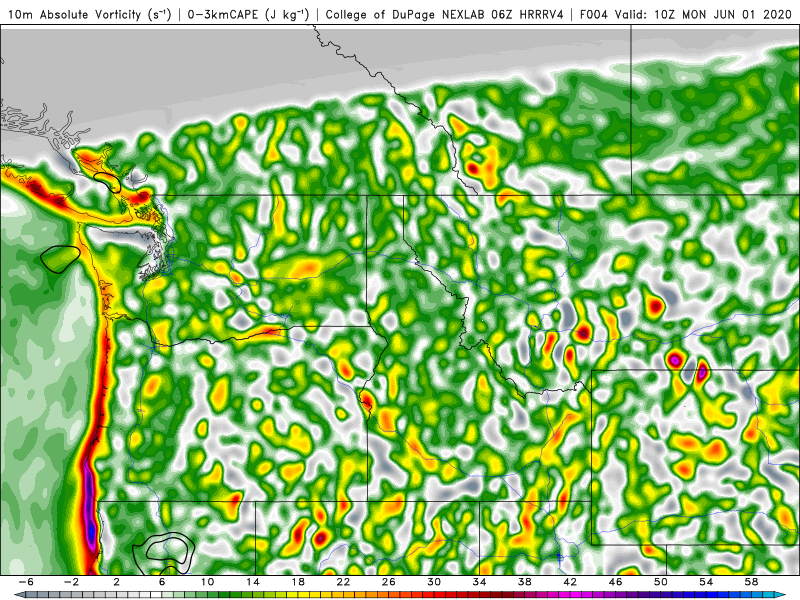Click the oval CAPE contour off Washington coast
The width and height of the screenshot is (800, 600).
pos(60,259)
